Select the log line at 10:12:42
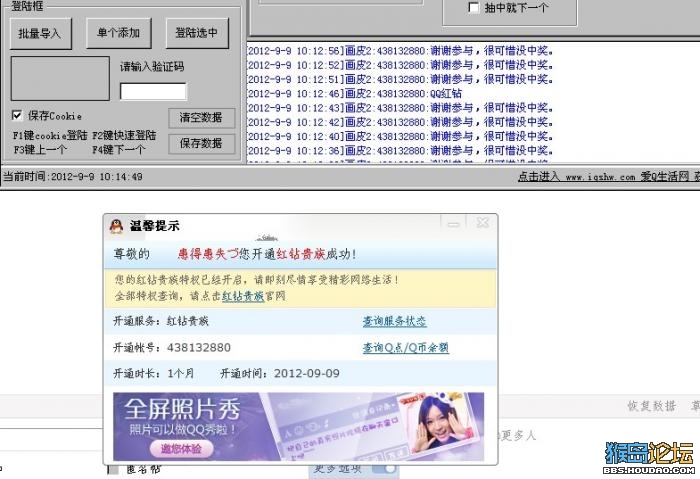 (x=400, y=122)
